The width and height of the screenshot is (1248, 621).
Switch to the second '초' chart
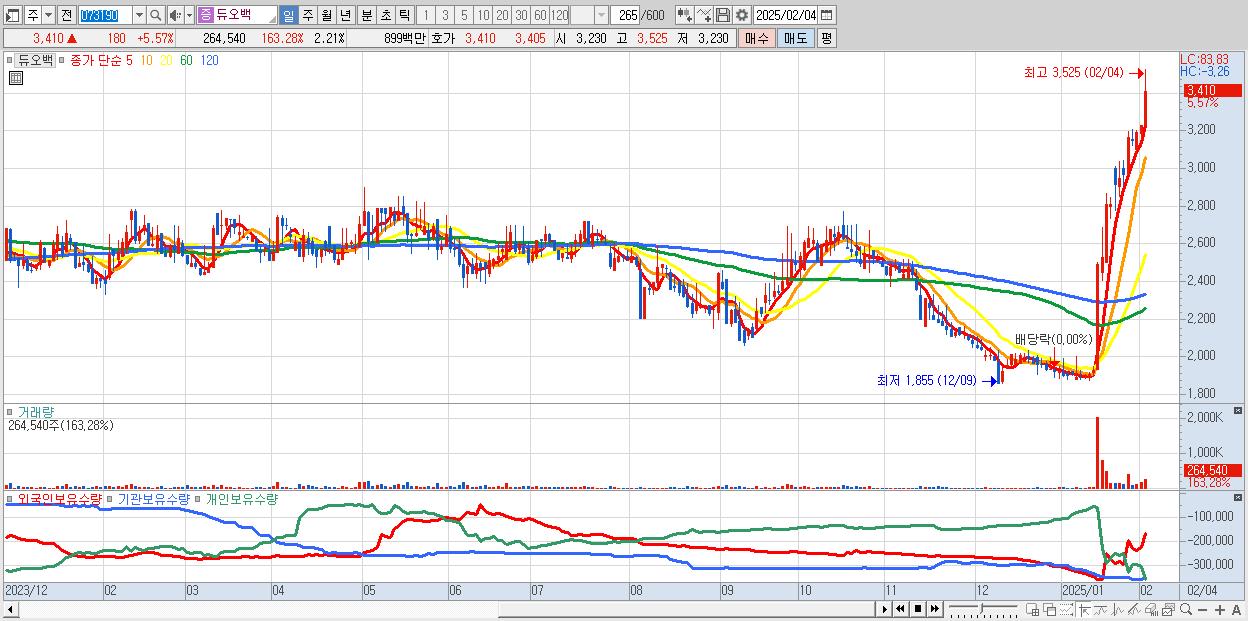click(385, 15)
